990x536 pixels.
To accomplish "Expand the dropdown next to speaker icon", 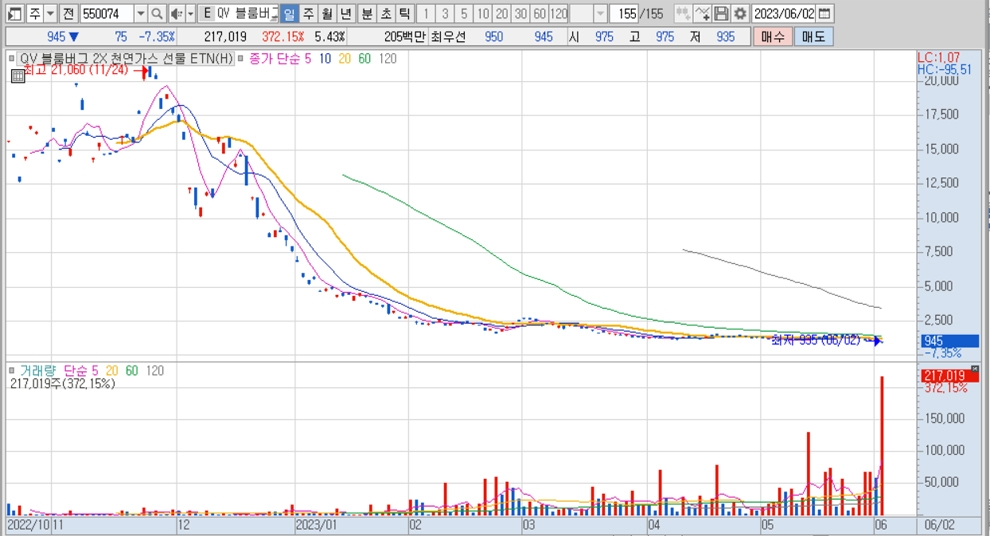I will point(190,13).
